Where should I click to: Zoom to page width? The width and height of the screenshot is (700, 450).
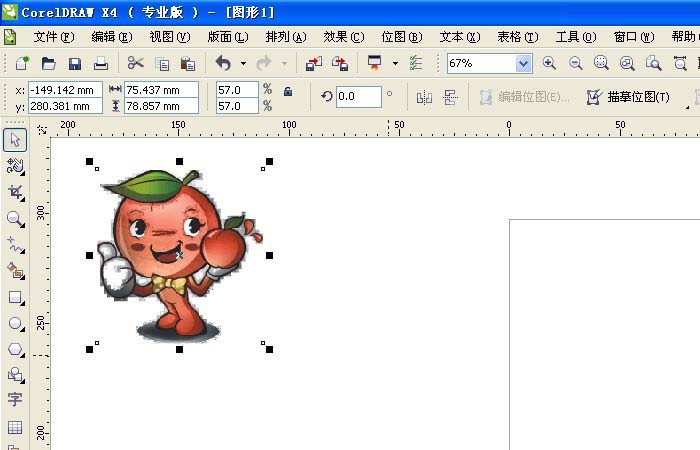coord(680,63)
